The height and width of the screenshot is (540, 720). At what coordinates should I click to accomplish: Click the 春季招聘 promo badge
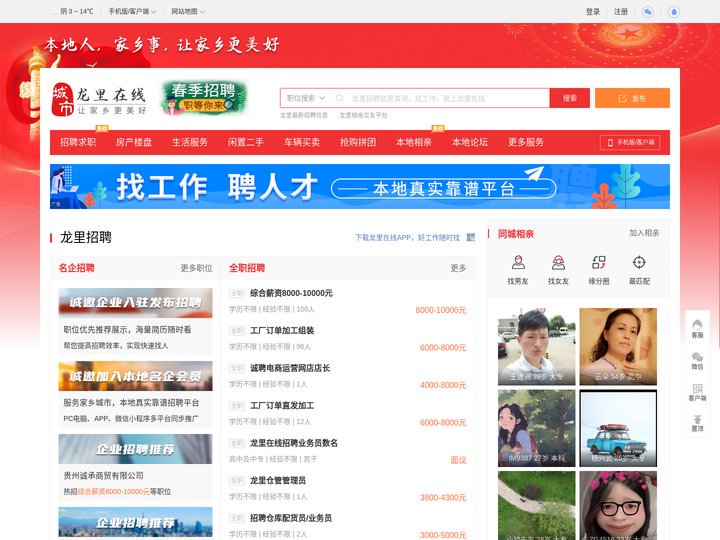tap(205, 98)
